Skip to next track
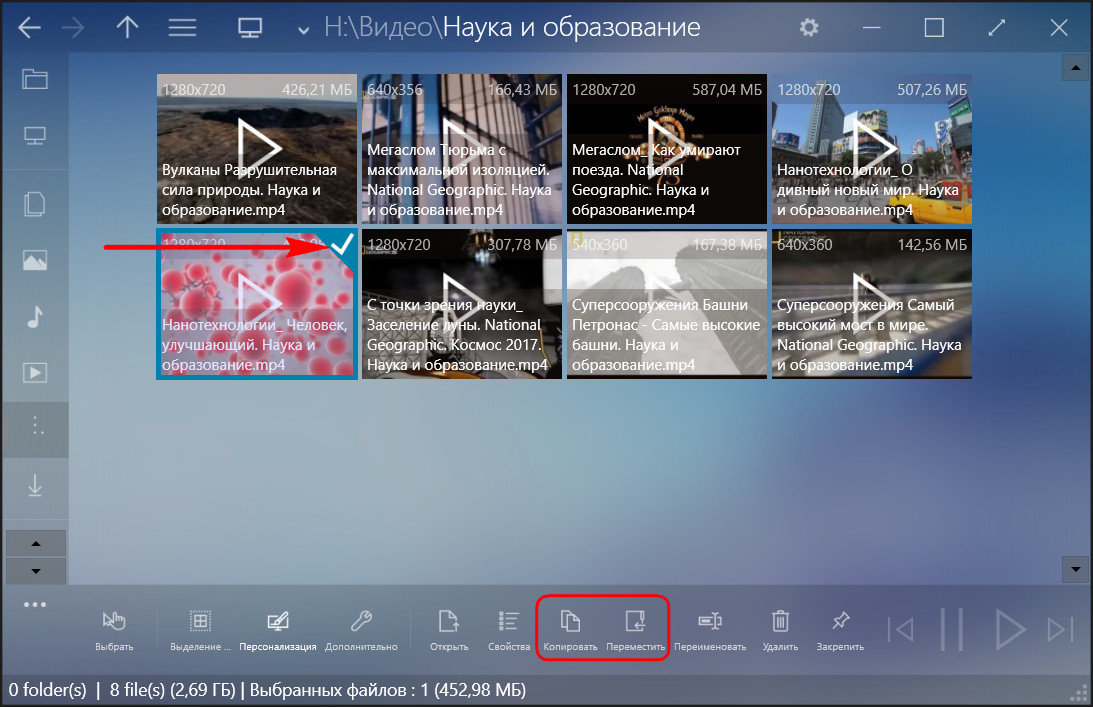The height and width of the screenshot is (707, 1093). 1060,630
